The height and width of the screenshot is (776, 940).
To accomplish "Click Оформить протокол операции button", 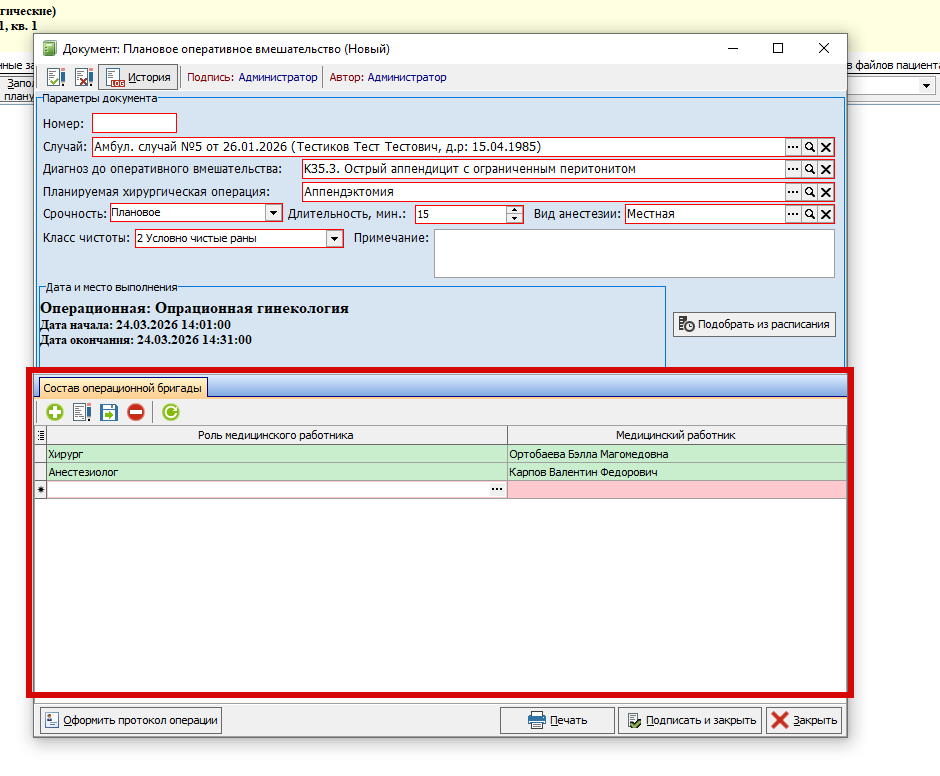I will coord(130,720).
